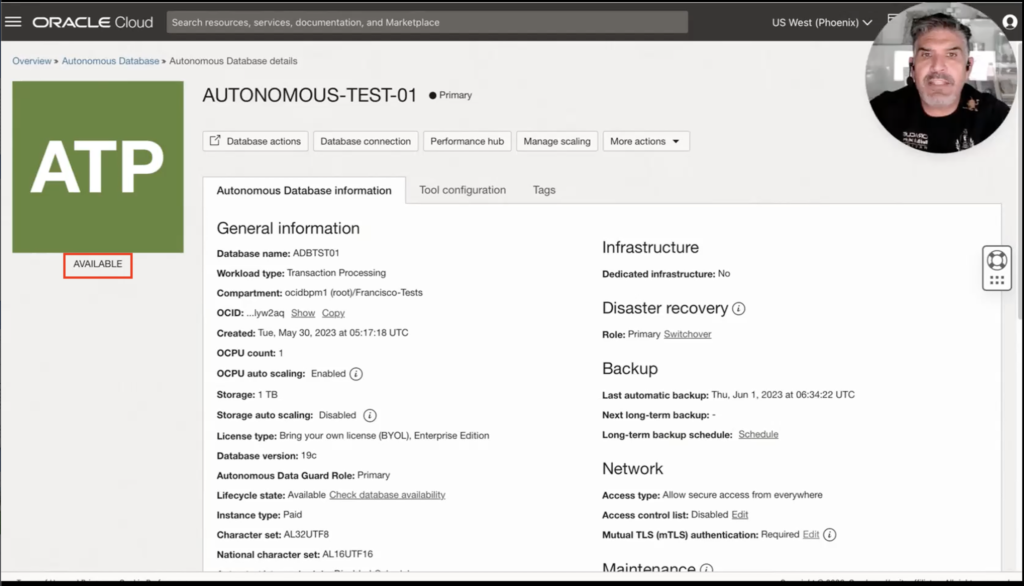Screen dimensions: 1024x586
Task: Open the hamburger navigation menu
Action: point(14,22)
